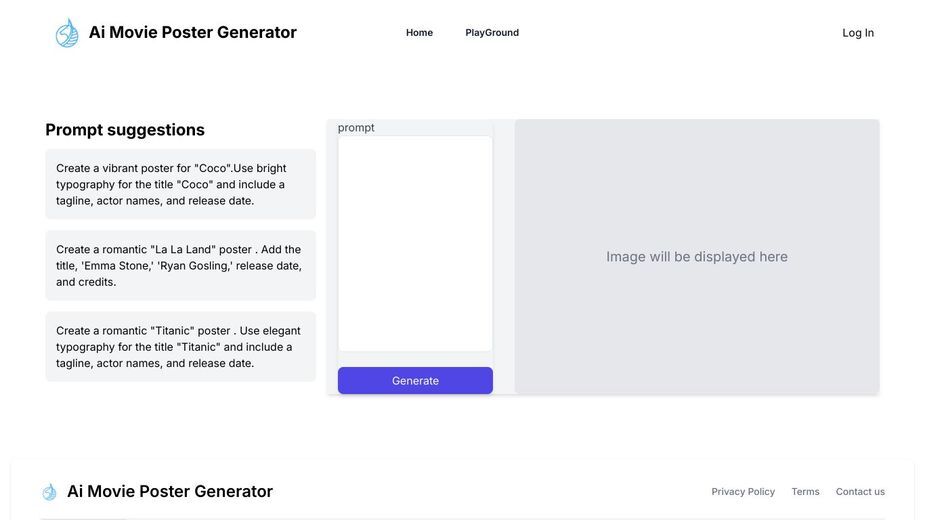Screen dimensions: 925x520
Task: Click the footer bird logo icon
Action: [x=50, y=492]
